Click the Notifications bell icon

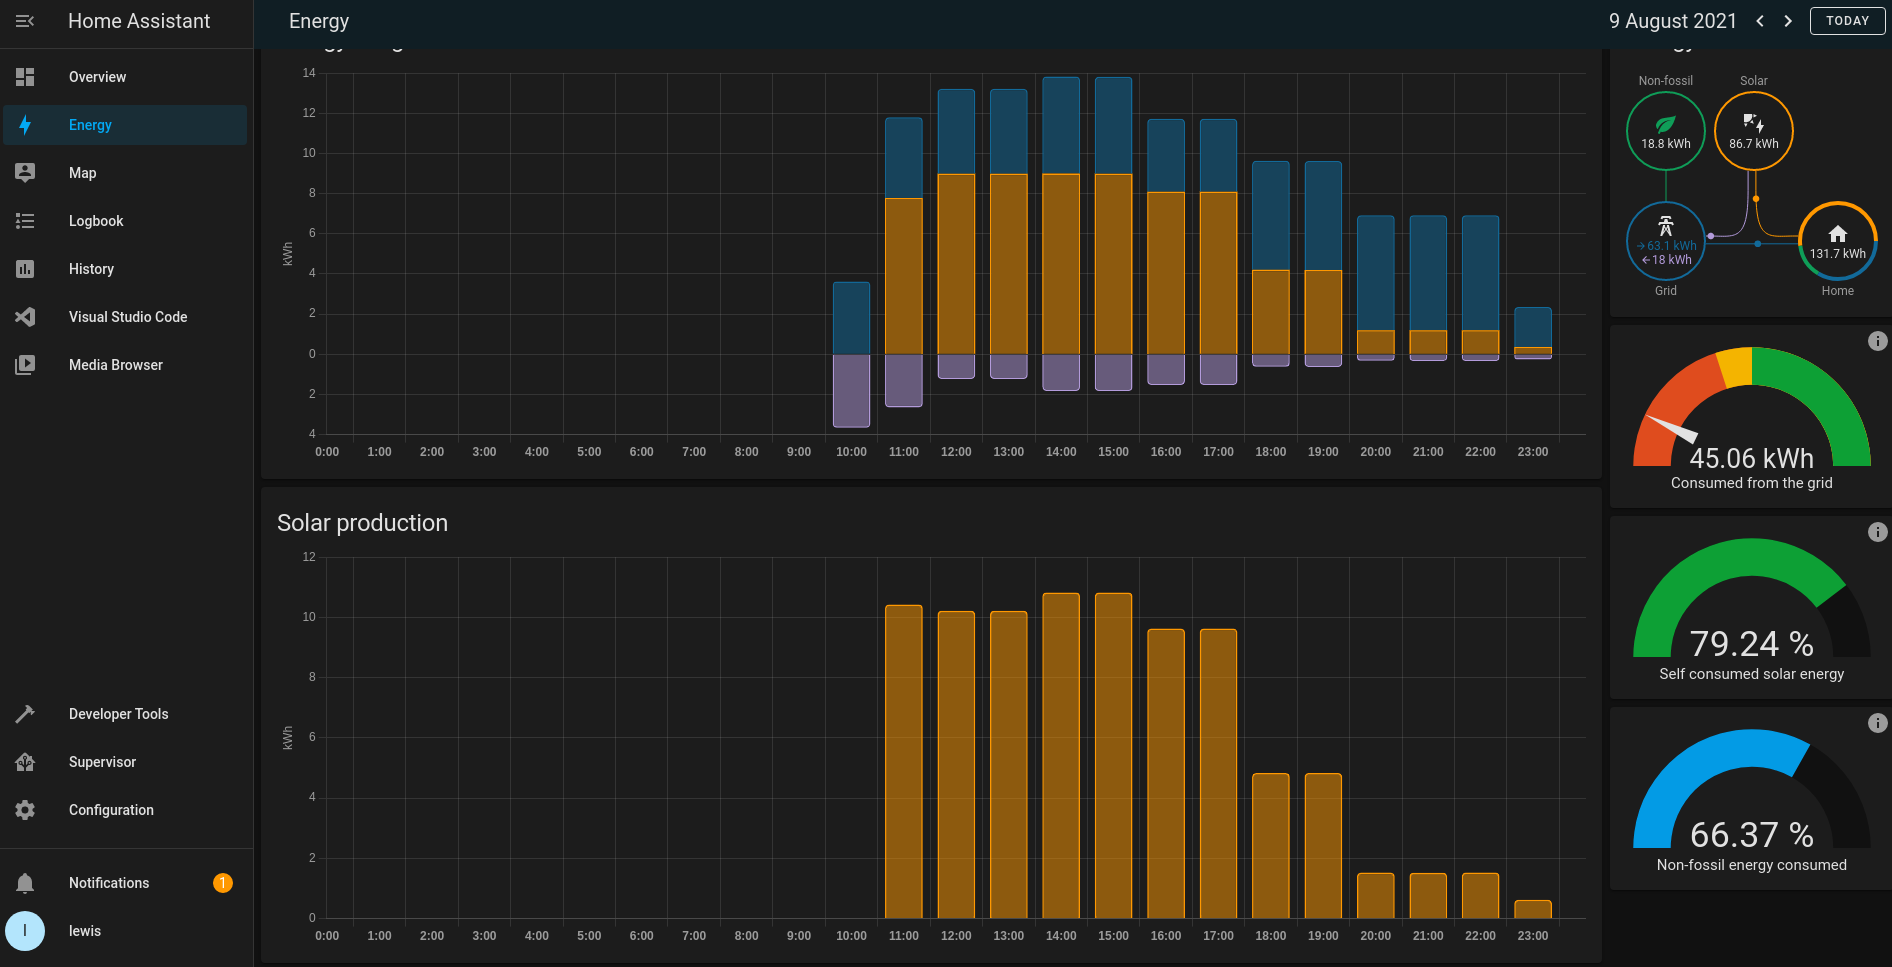[x=25, y=883]
